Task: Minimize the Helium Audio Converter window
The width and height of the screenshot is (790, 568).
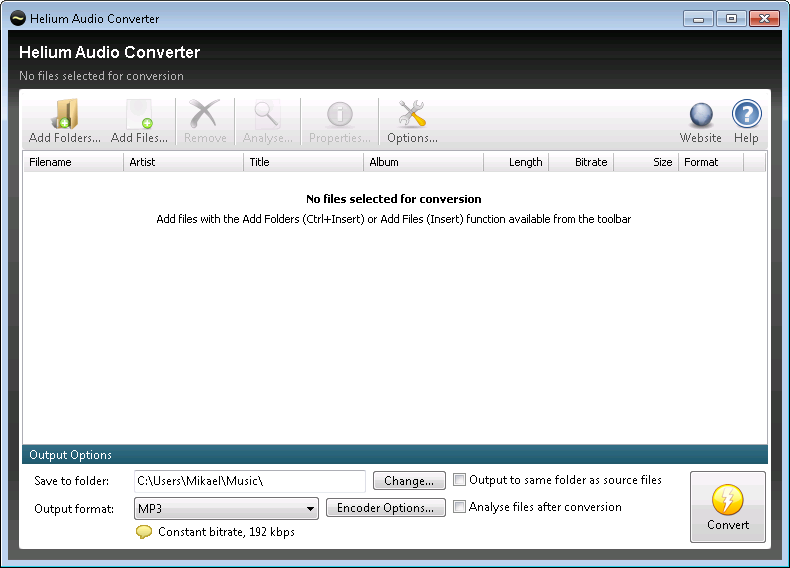Action: (x=698, y=19)
